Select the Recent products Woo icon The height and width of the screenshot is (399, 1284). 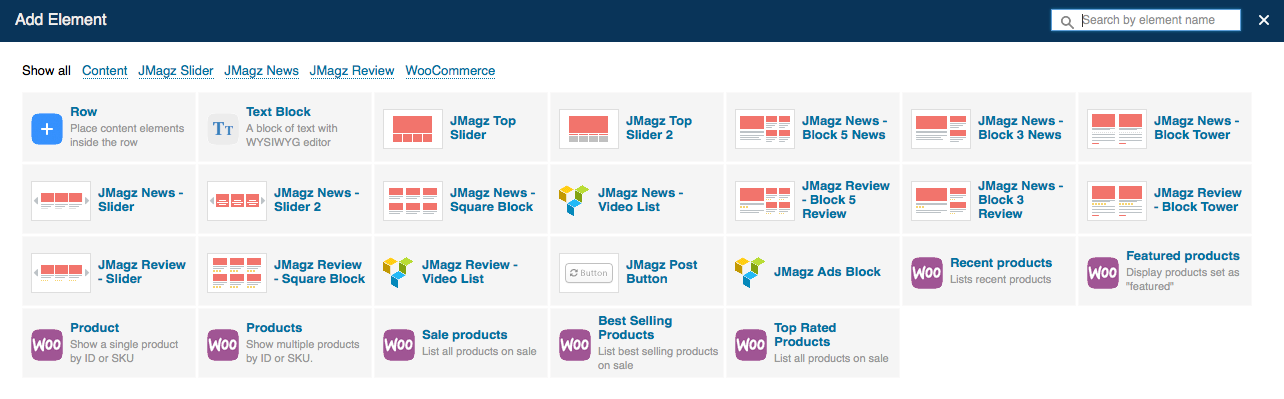pyautogui.click(x=927, y=273)
